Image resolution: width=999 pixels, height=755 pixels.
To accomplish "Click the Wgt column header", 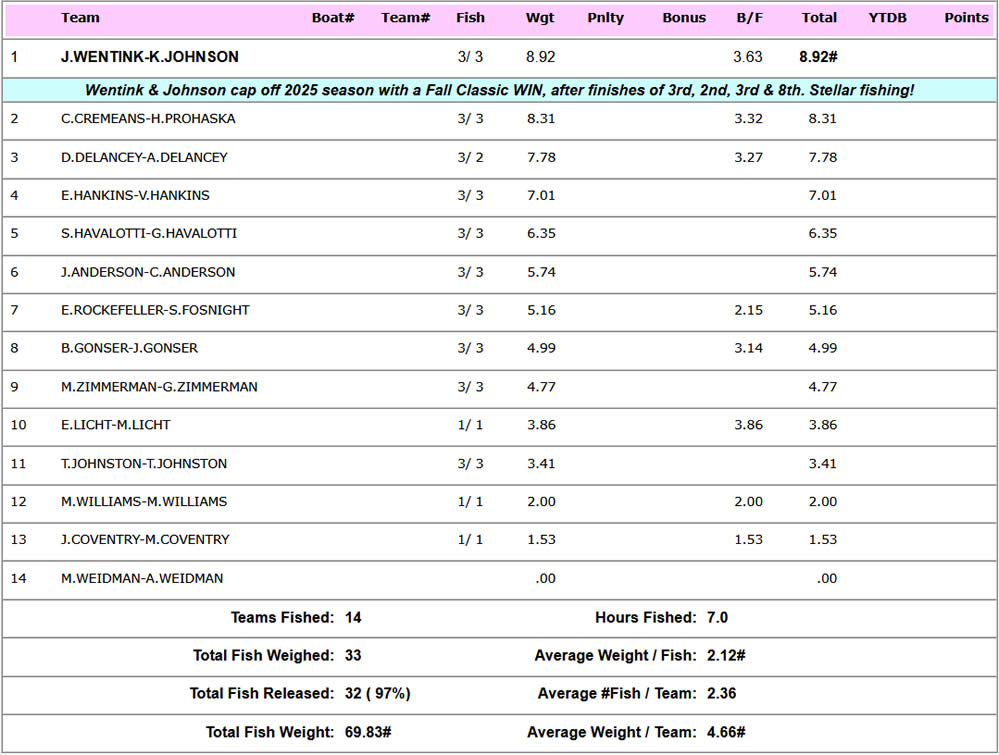I will coord(540,17).
